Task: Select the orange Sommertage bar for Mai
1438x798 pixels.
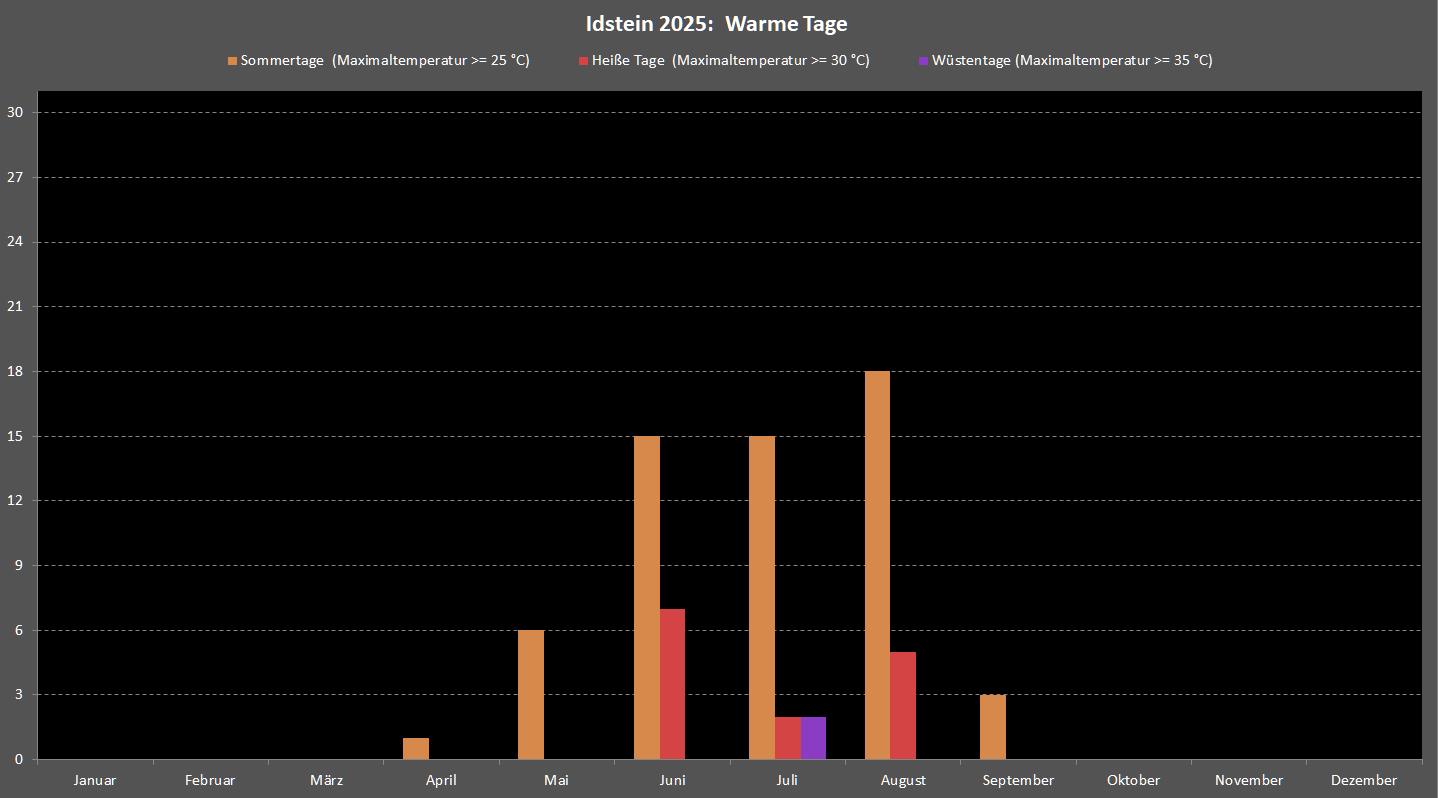Action: [531, 694]
